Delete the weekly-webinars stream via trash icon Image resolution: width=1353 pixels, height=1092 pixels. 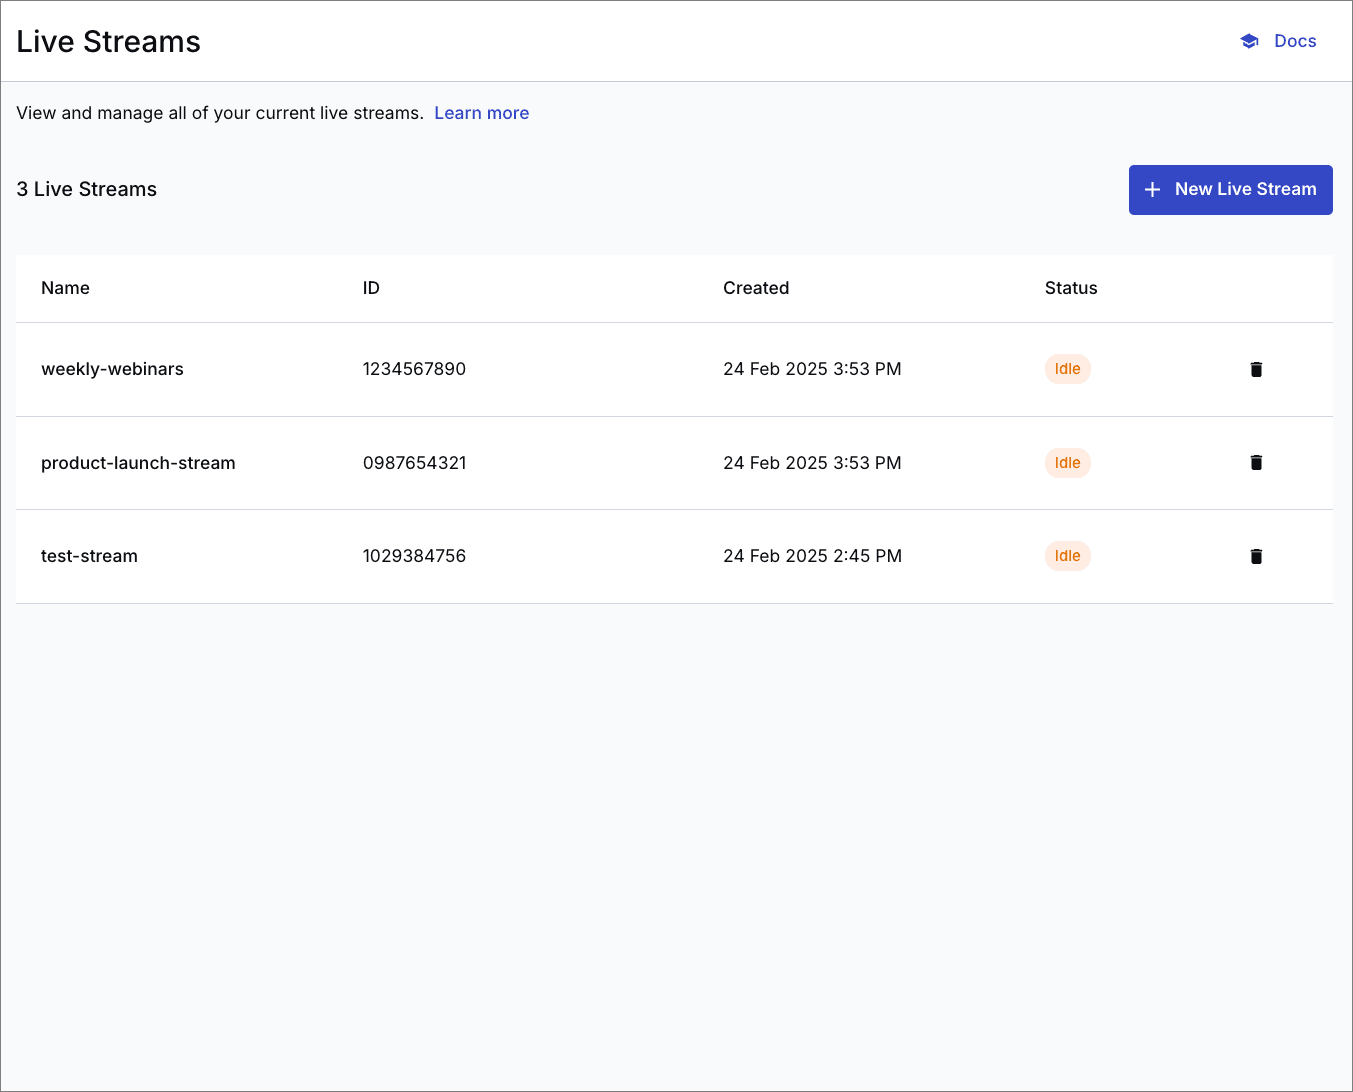(x=1256, y=369)
